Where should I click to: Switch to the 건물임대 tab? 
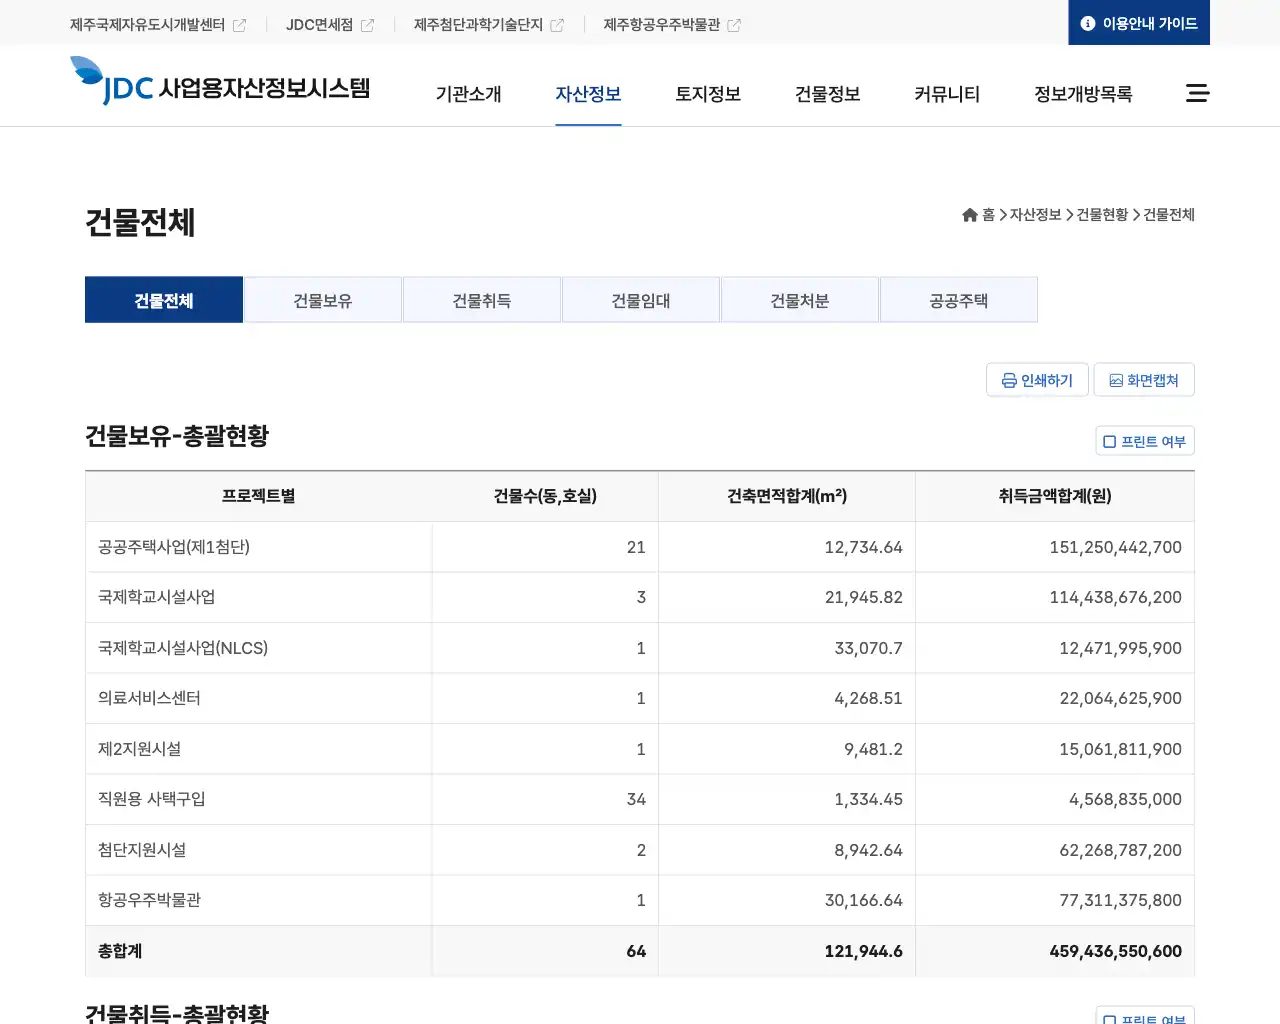[x=641, y=300]
